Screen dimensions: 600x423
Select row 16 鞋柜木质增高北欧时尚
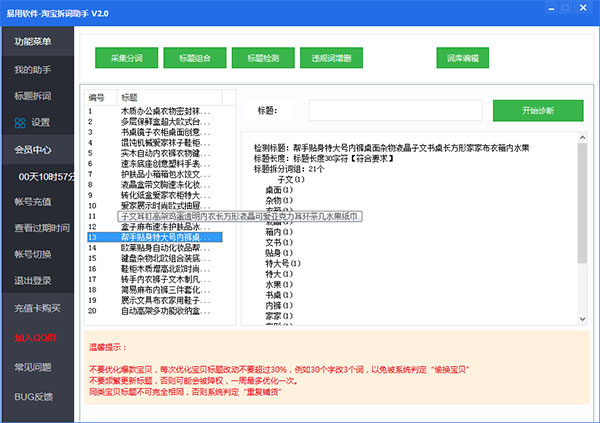pos(155,269)
